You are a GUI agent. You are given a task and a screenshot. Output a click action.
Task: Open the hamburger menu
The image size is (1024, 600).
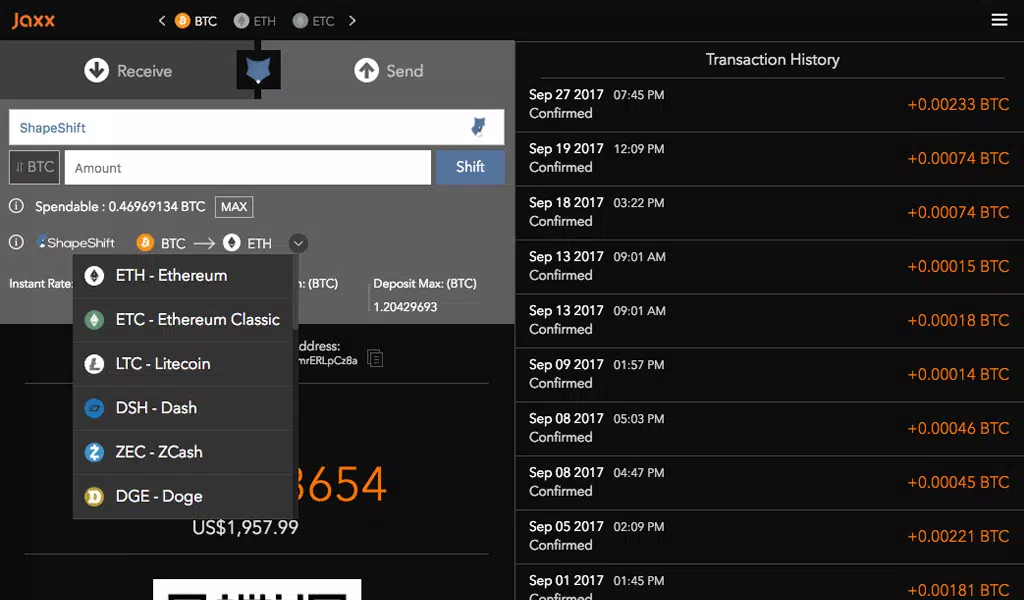(999, 20)
